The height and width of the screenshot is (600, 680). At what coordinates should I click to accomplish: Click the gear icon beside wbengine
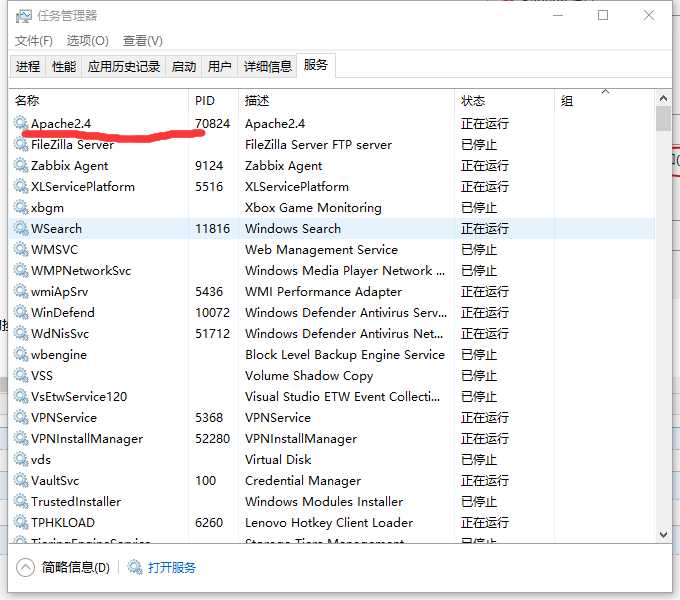[21, 354]
